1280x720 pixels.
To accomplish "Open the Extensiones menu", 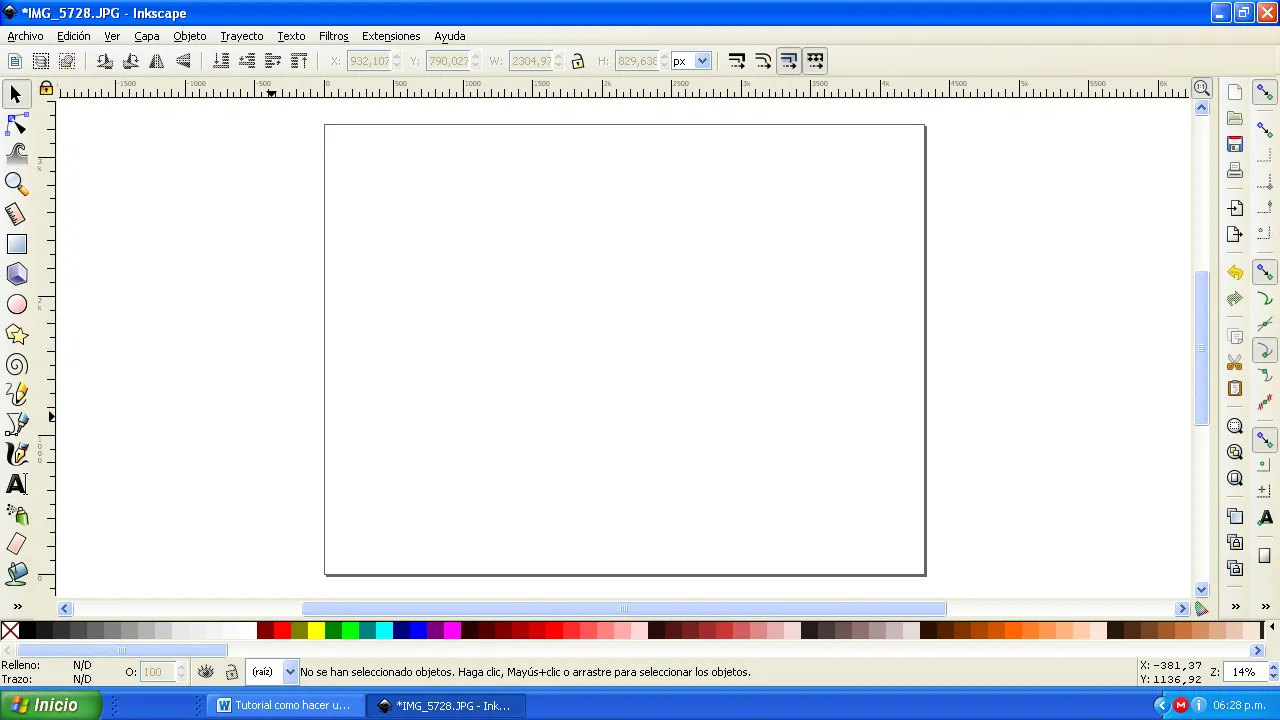I will tap(390, 36).
